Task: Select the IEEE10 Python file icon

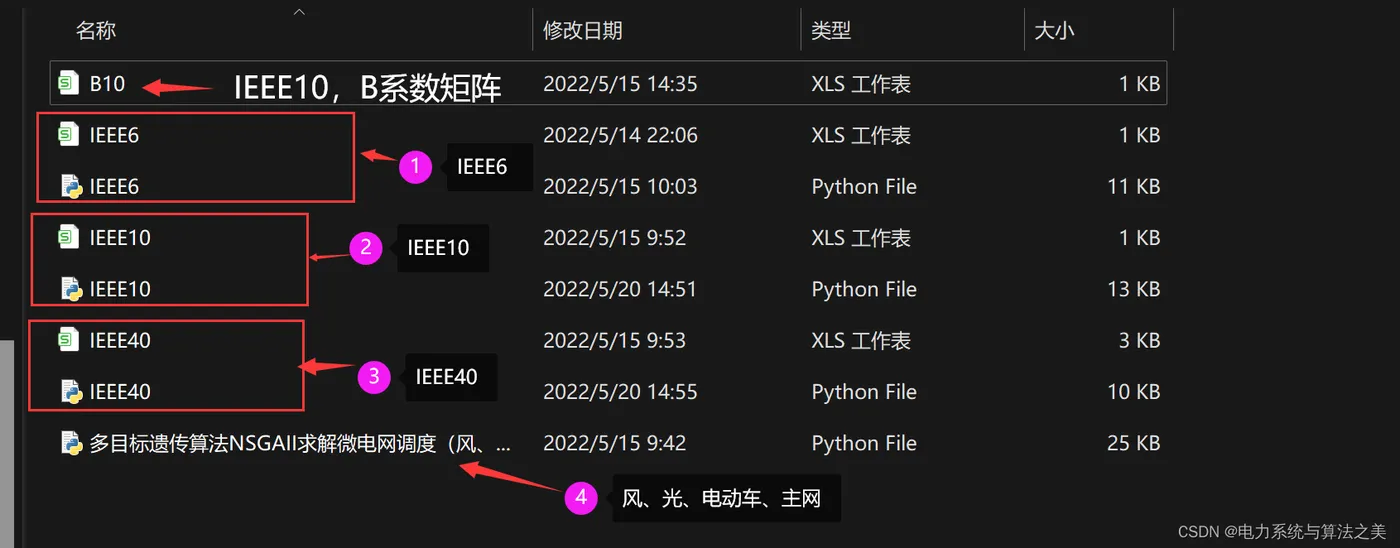Action: pos(70,289)
